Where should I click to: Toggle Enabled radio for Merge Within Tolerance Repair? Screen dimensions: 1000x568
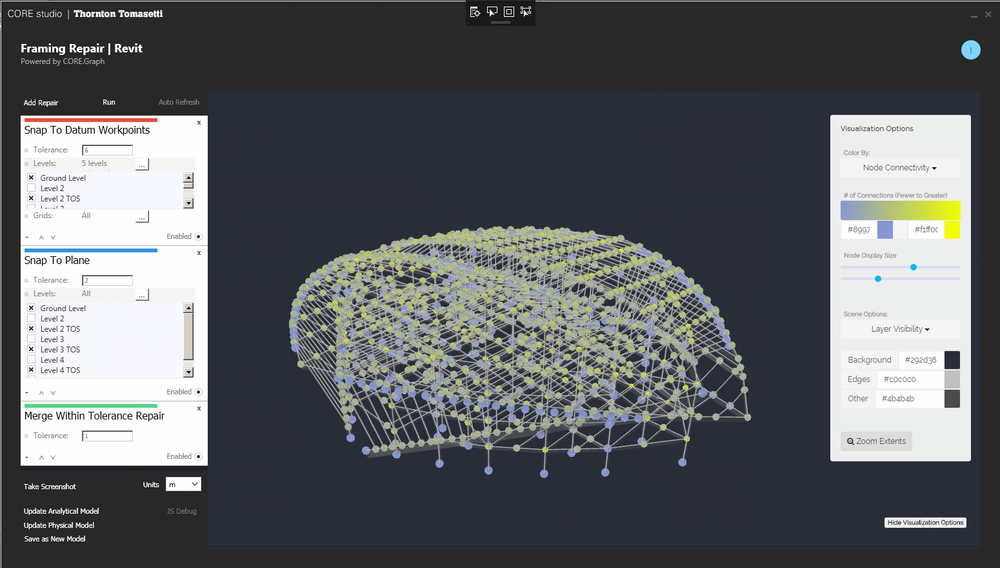[198, 456]
